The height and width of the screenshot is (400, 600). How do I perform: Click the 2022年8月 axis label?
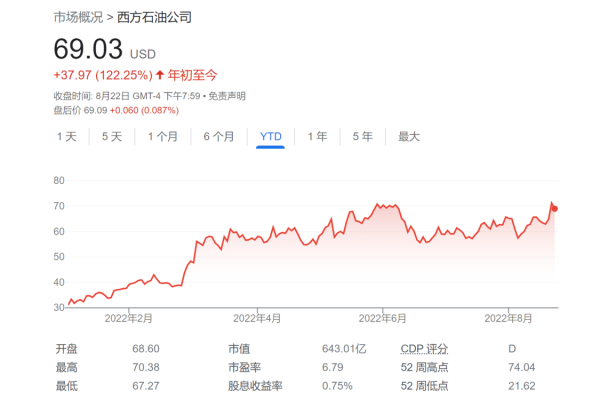click(508, 318)
